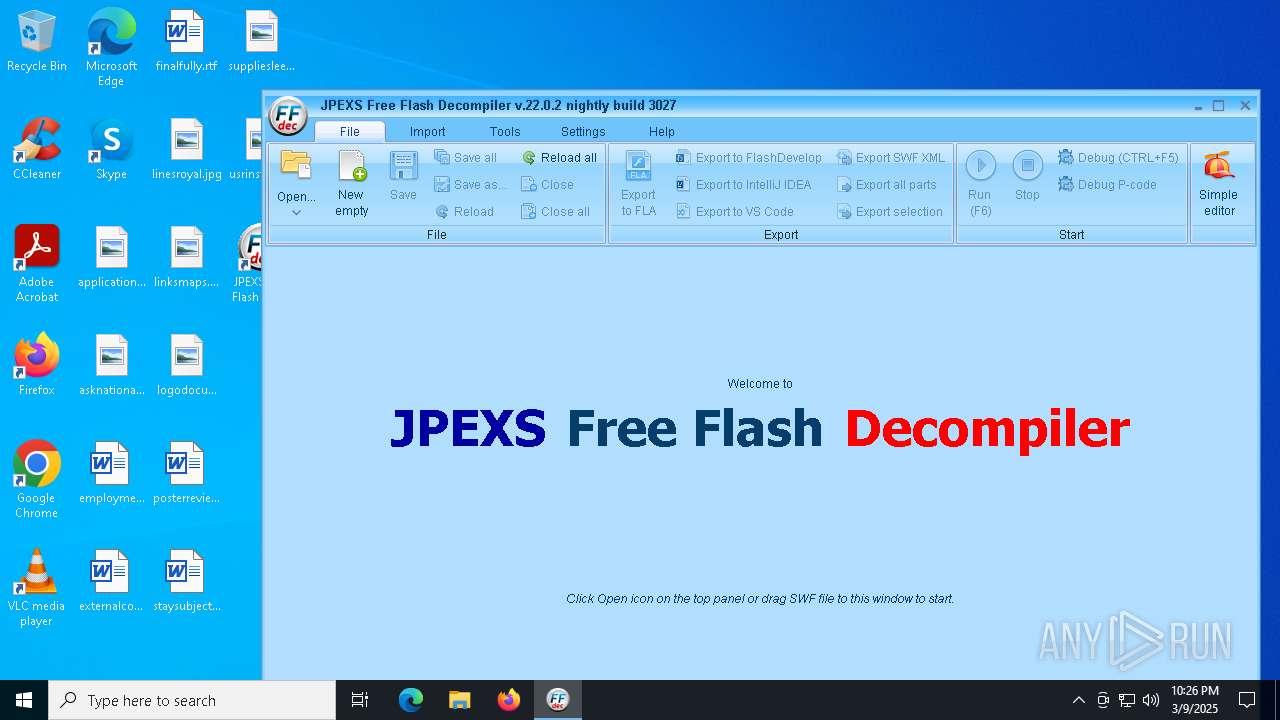Viewport: 1280px width, 720px height.
Task: Select the employme... Word document
Action: pyautogui.click(x=111, y=473)
